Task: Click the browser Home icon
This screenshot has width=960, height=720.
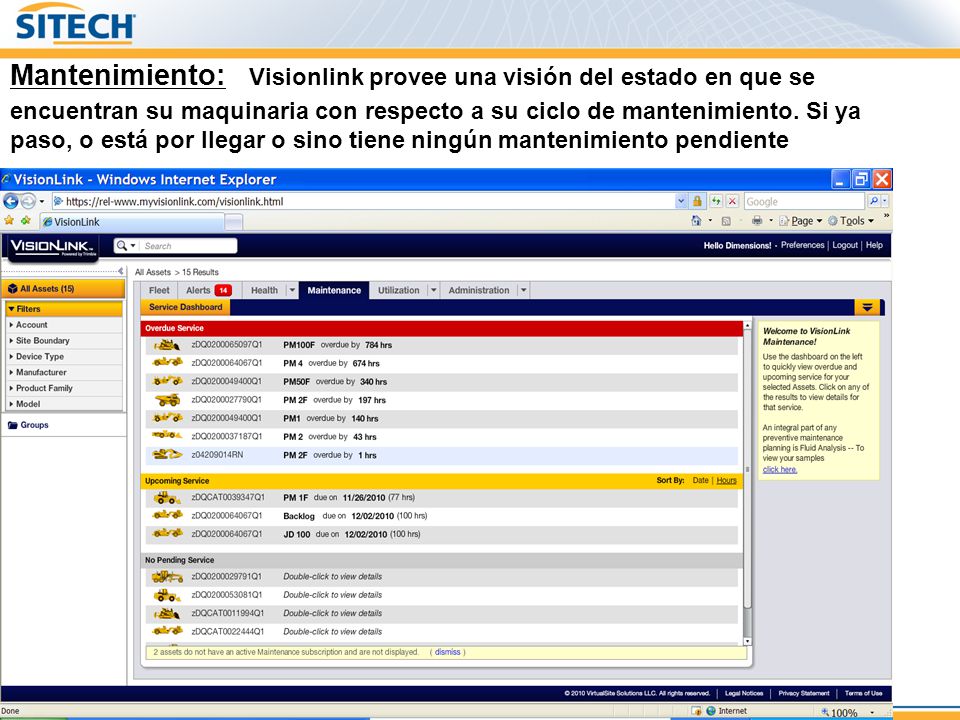Action: pos(696,220)
